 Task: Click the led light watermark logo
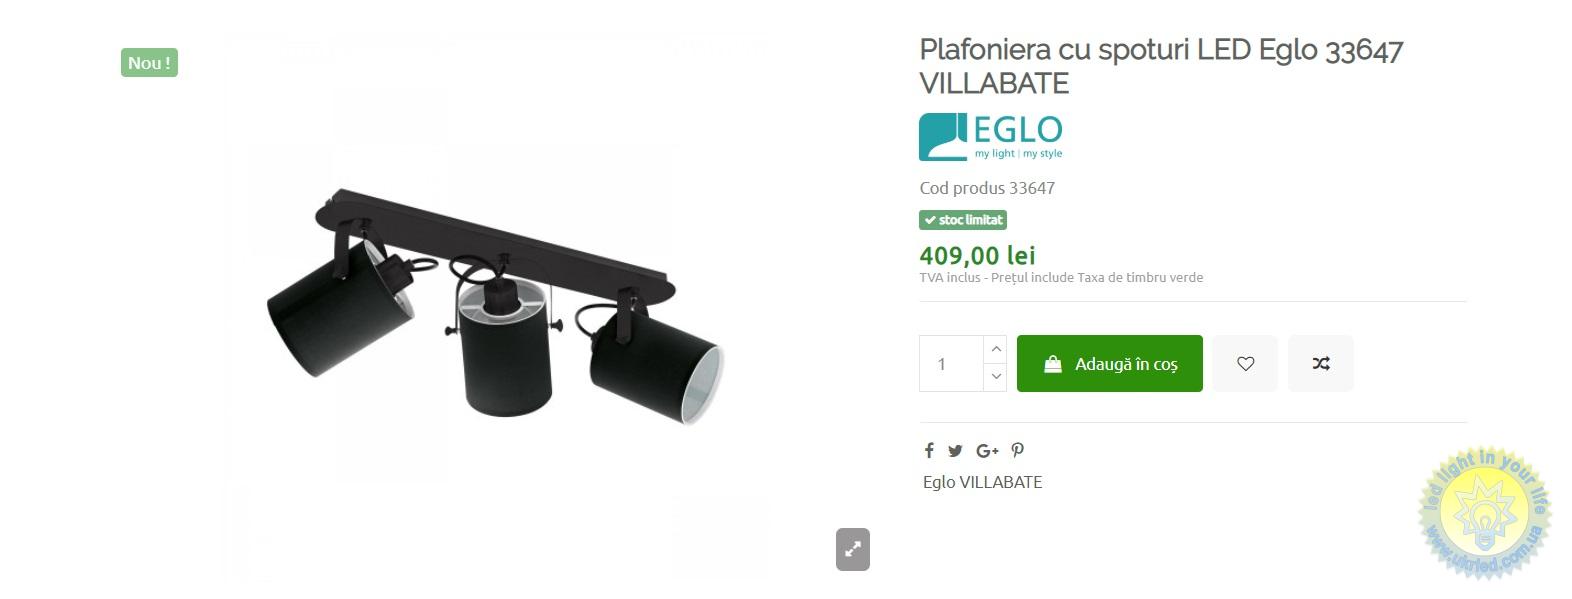tap(1484, 512)
